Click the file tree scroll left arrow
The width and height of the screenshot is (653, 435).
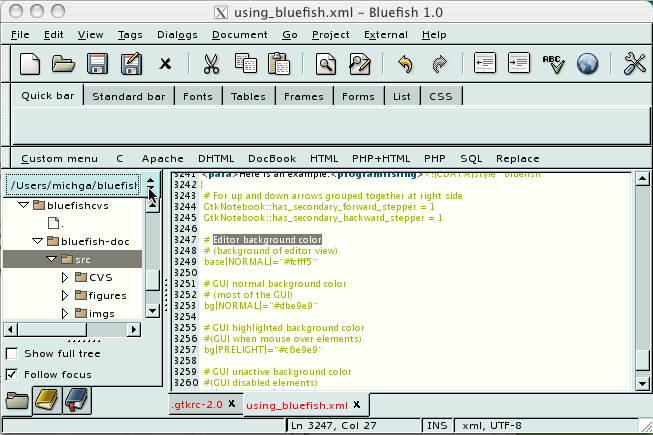(x=10, y=330)
